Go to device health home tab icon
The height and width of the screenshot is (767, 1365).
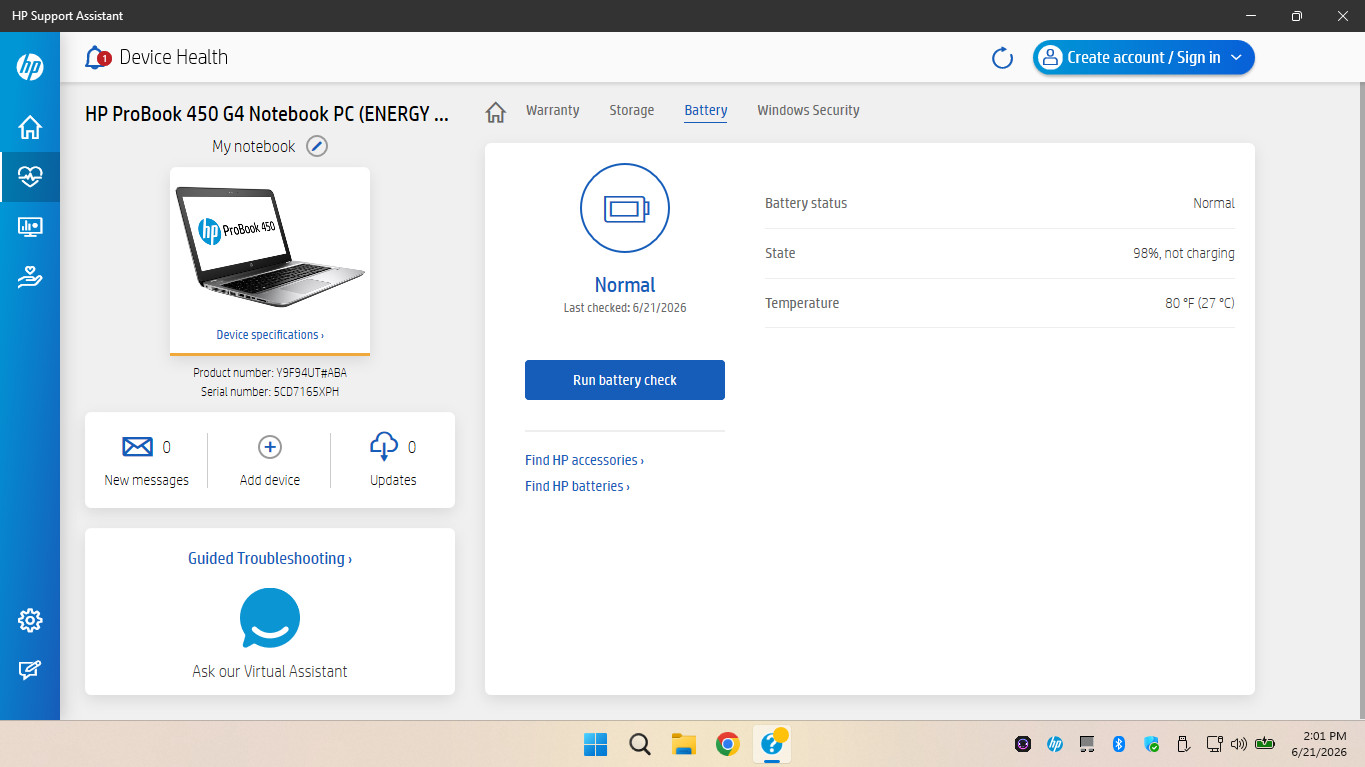pos(495,111)
